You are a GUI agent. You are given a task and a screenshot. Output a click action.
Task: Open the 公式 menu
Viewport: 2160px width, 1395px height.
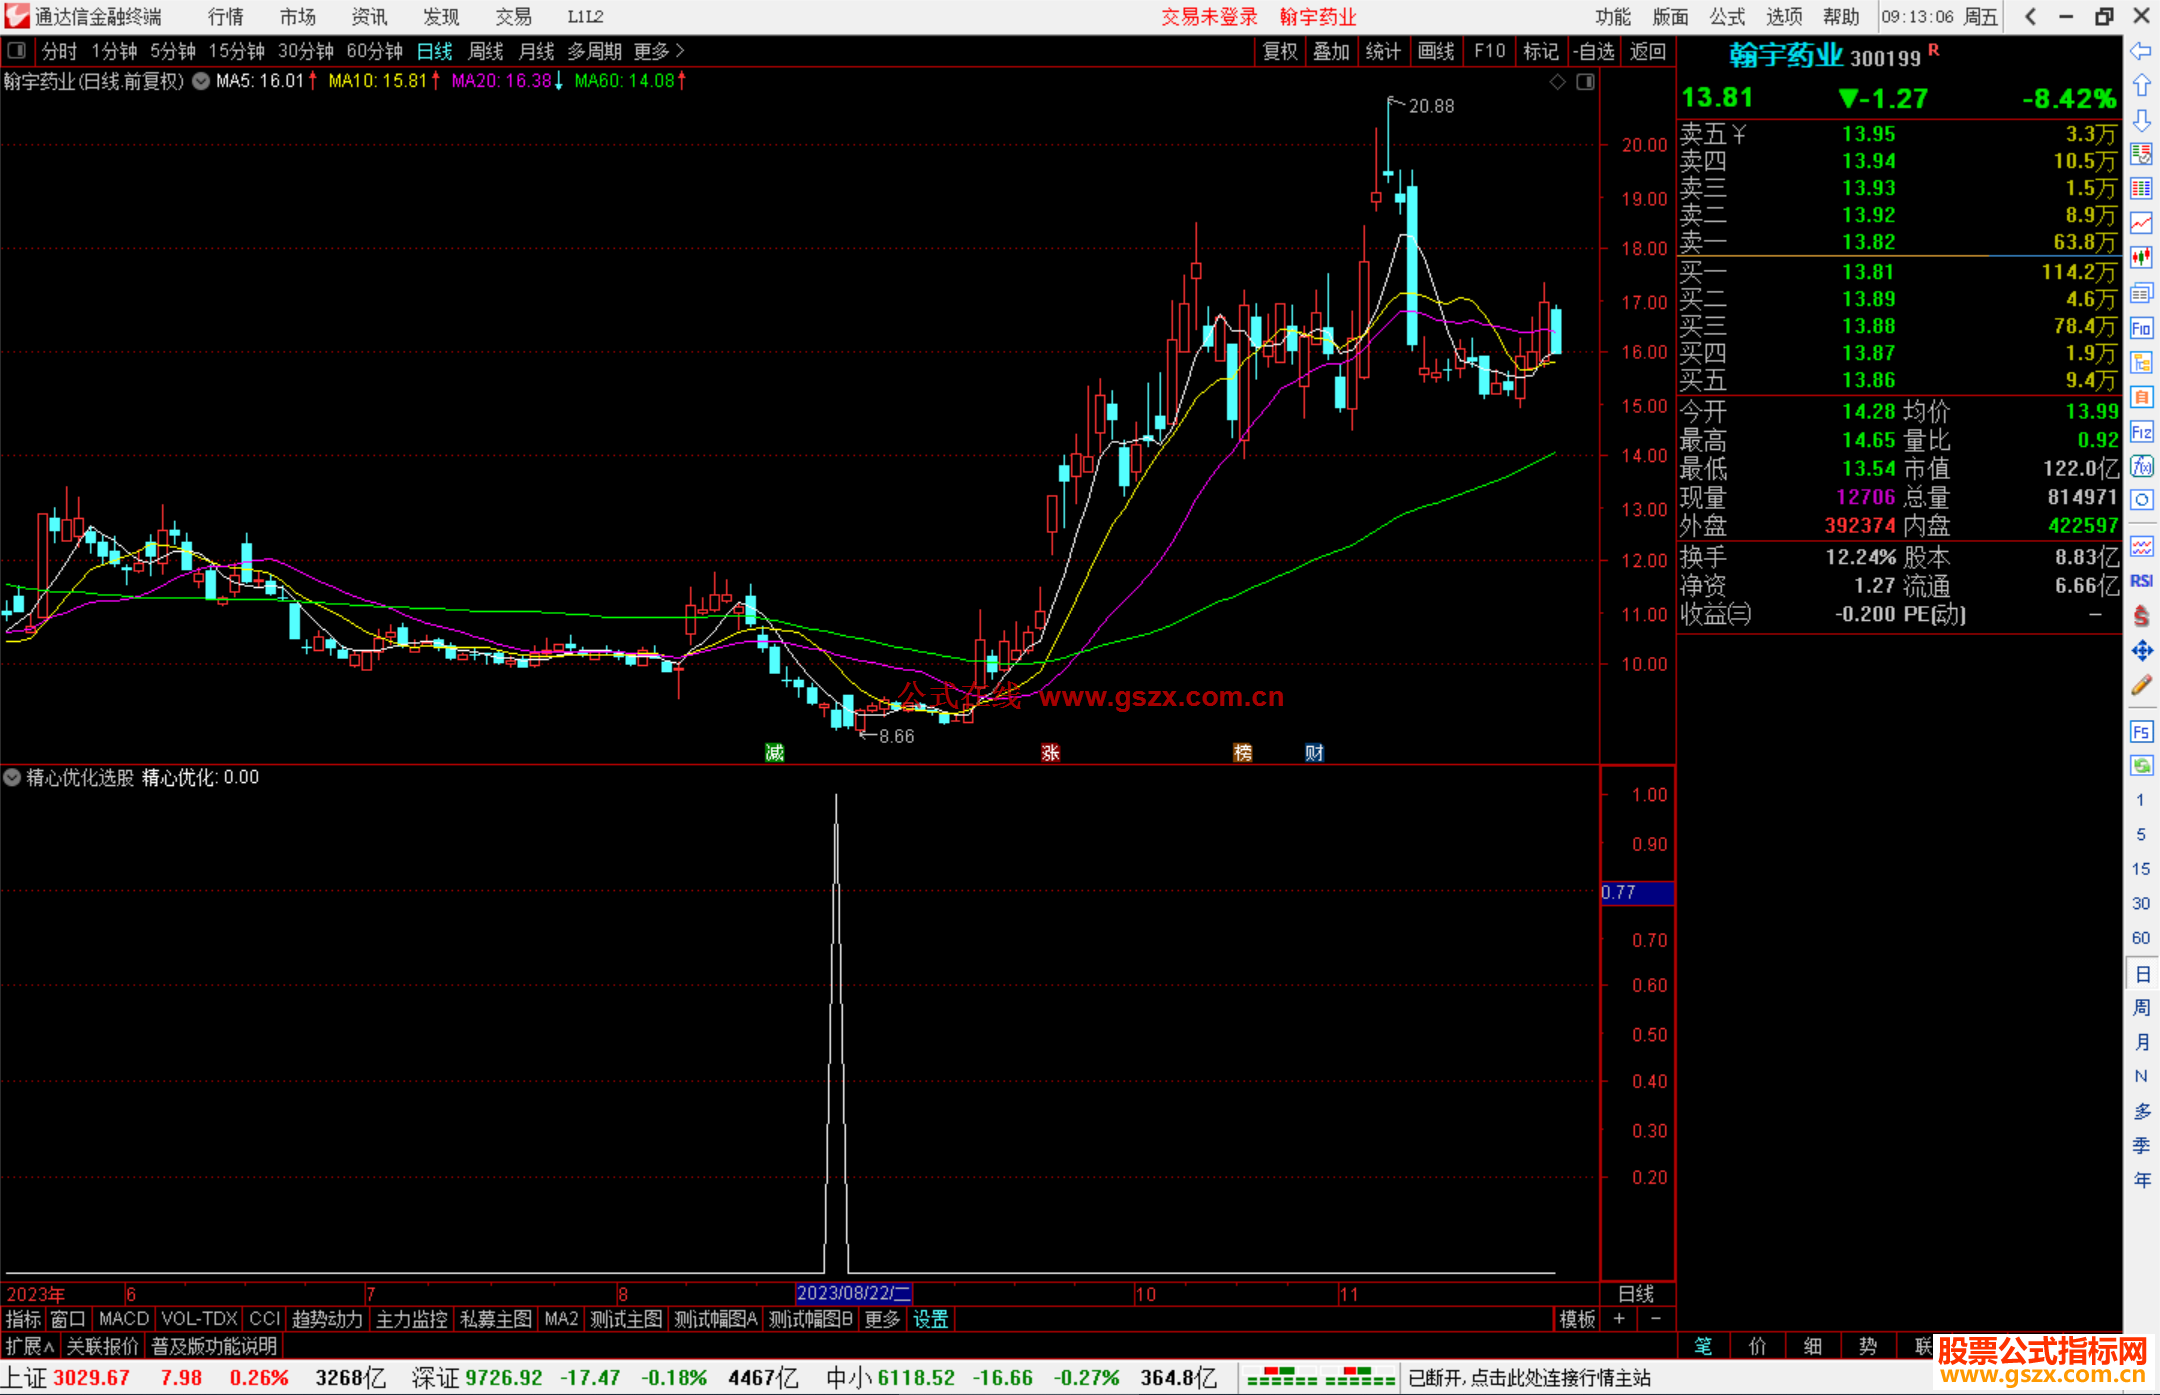[1726, 16]
